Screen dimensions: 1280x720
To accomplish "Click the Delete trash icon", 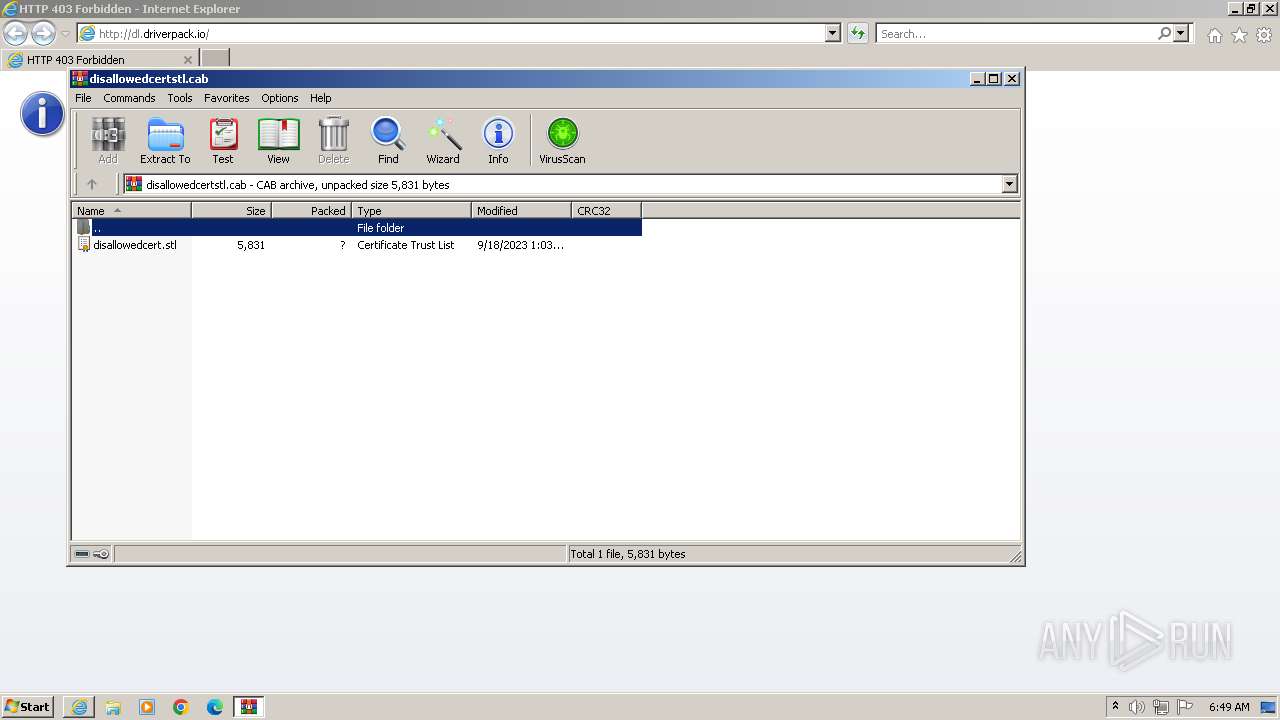I will tap(333, 140).
